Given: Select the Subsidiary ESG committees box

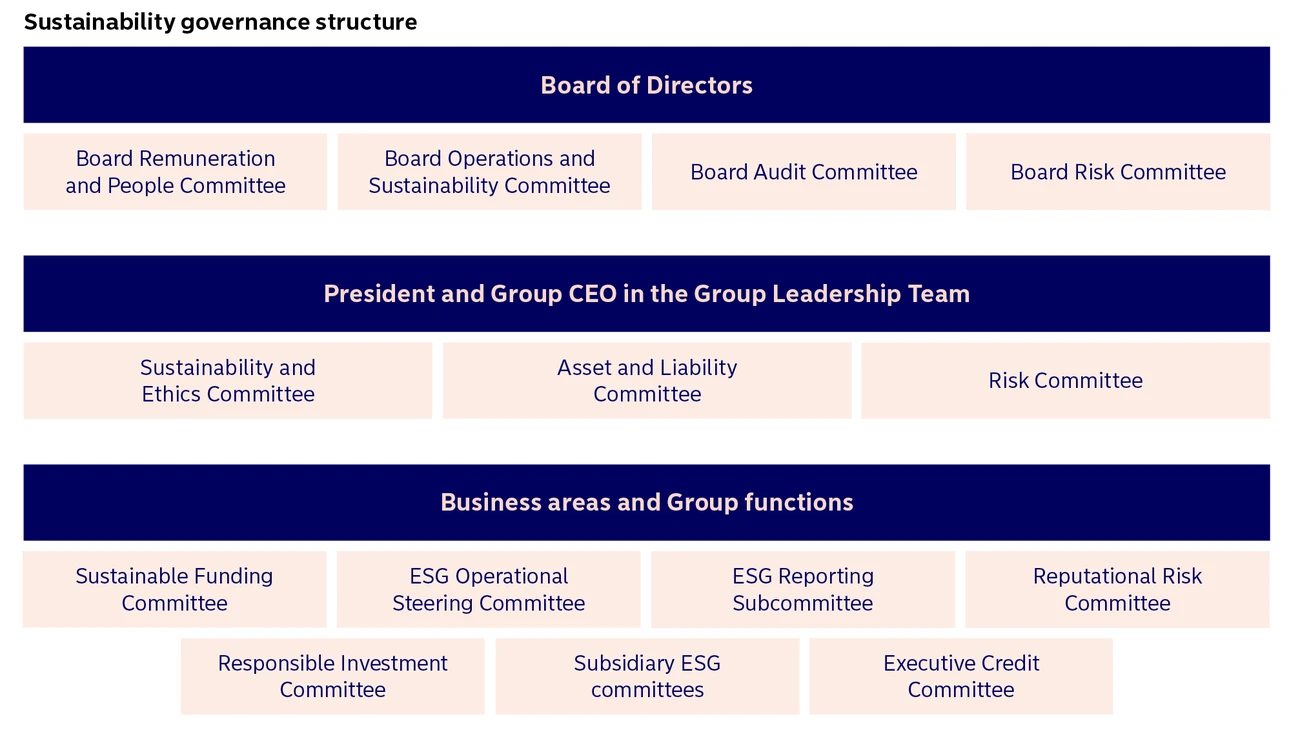Looking at the screenshot, I should point(647,676).
